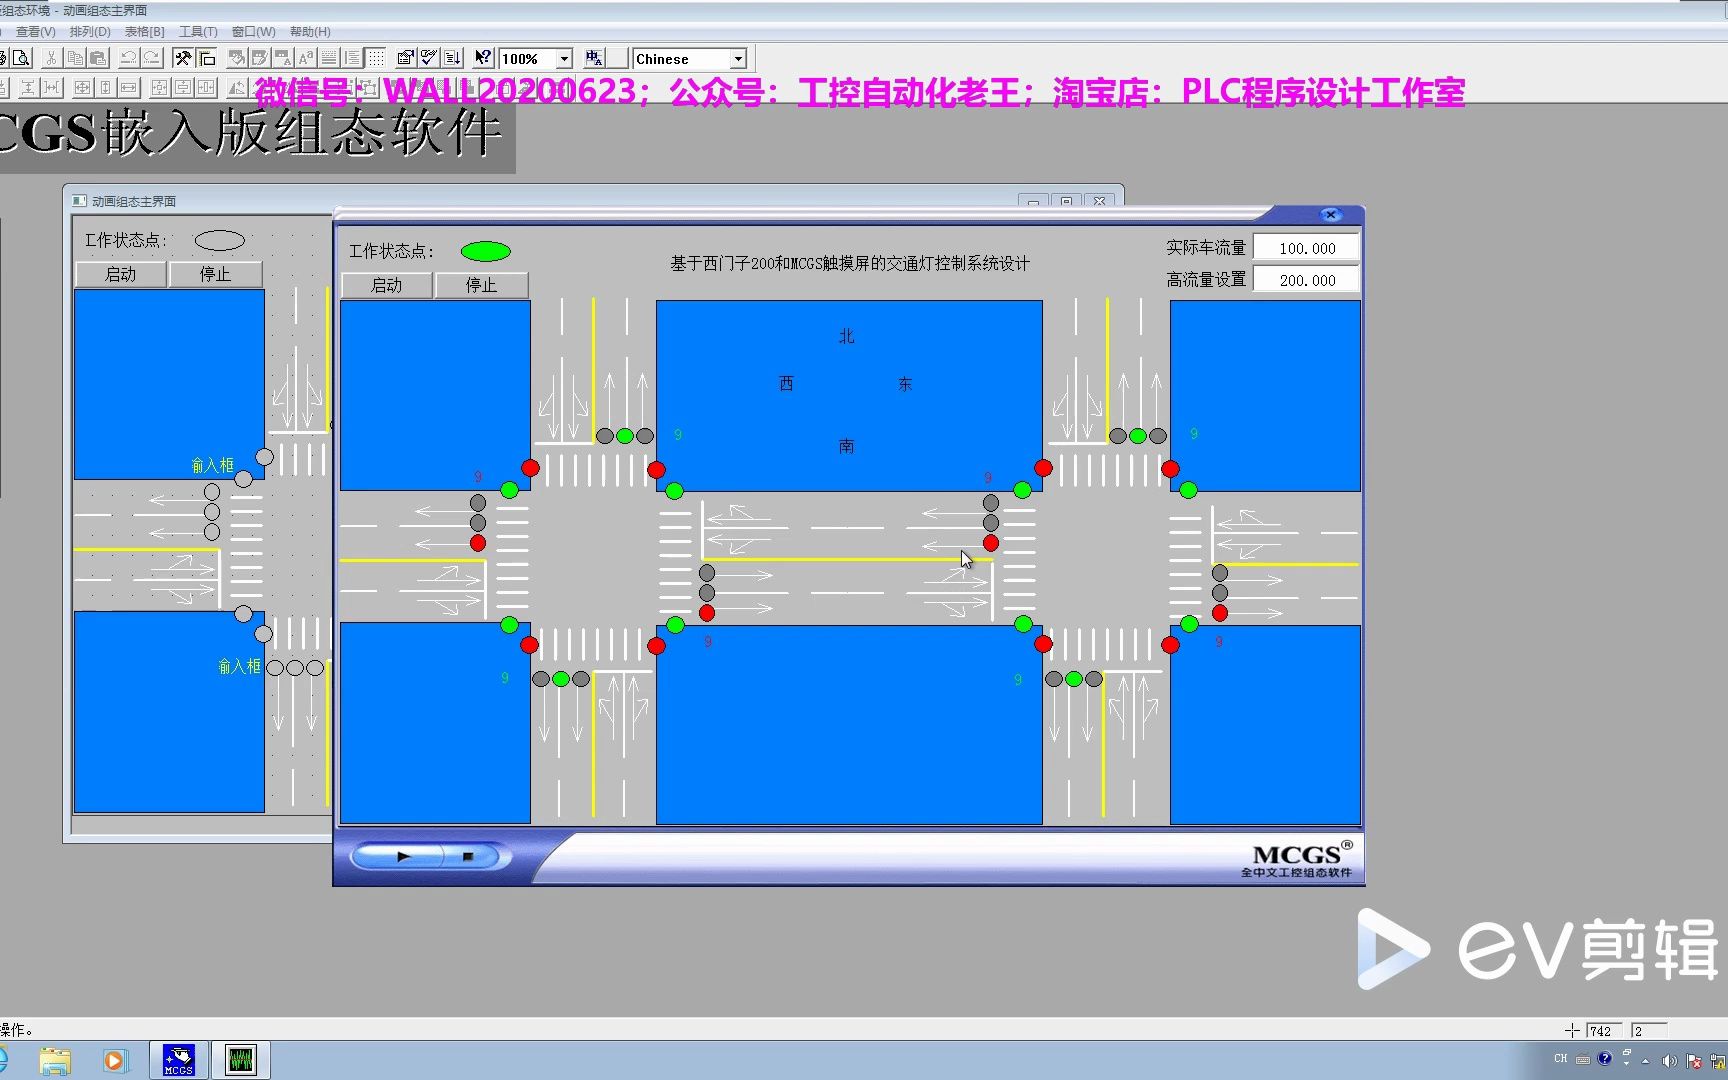Screen dimensions: 1728x1080
Task: Open the 查看(V) menu
Action: [x=36, y=32]
